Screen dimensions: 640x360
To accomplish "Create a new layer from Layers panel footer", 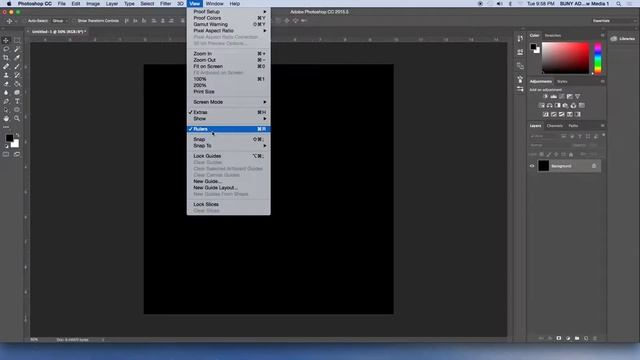I will point(586,338).
